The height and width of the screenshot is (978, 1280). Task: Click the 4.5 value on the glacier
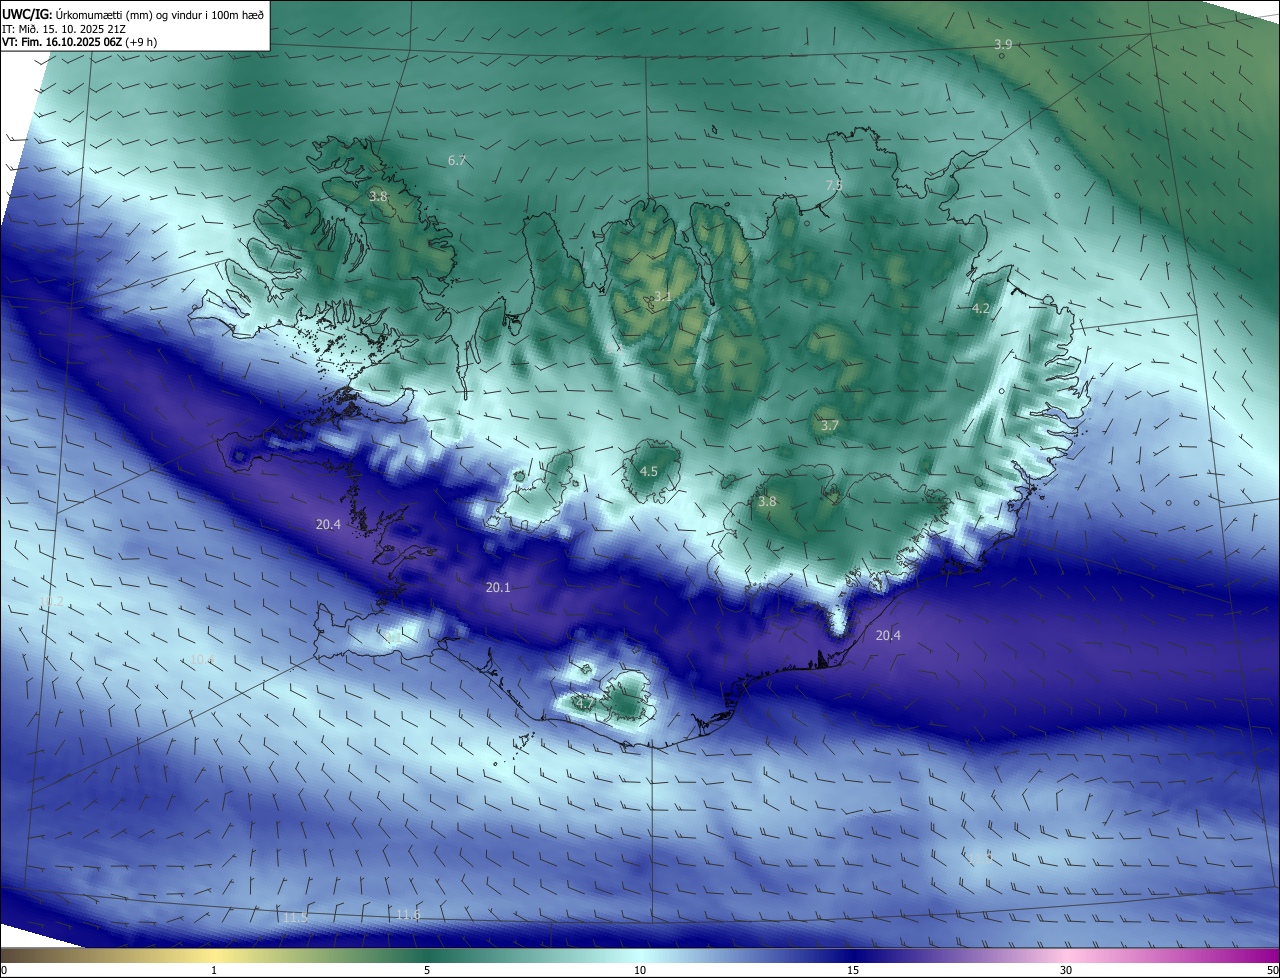[x=648, y=471]
